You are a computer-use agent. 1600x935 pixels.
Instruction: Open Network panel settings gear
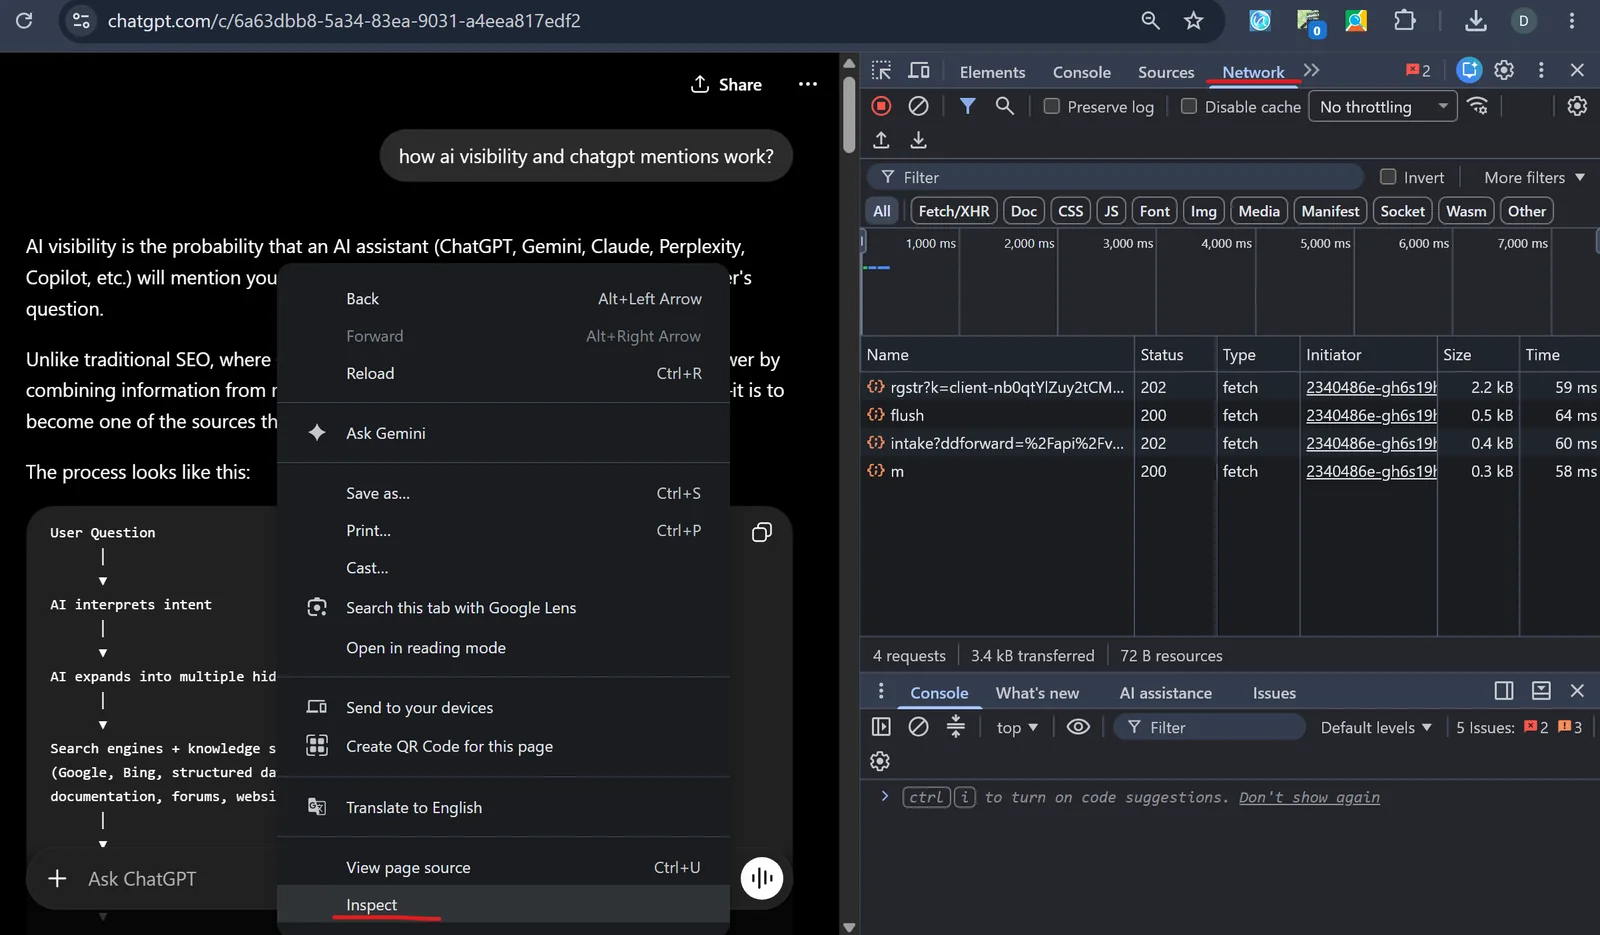(1577, 106)
